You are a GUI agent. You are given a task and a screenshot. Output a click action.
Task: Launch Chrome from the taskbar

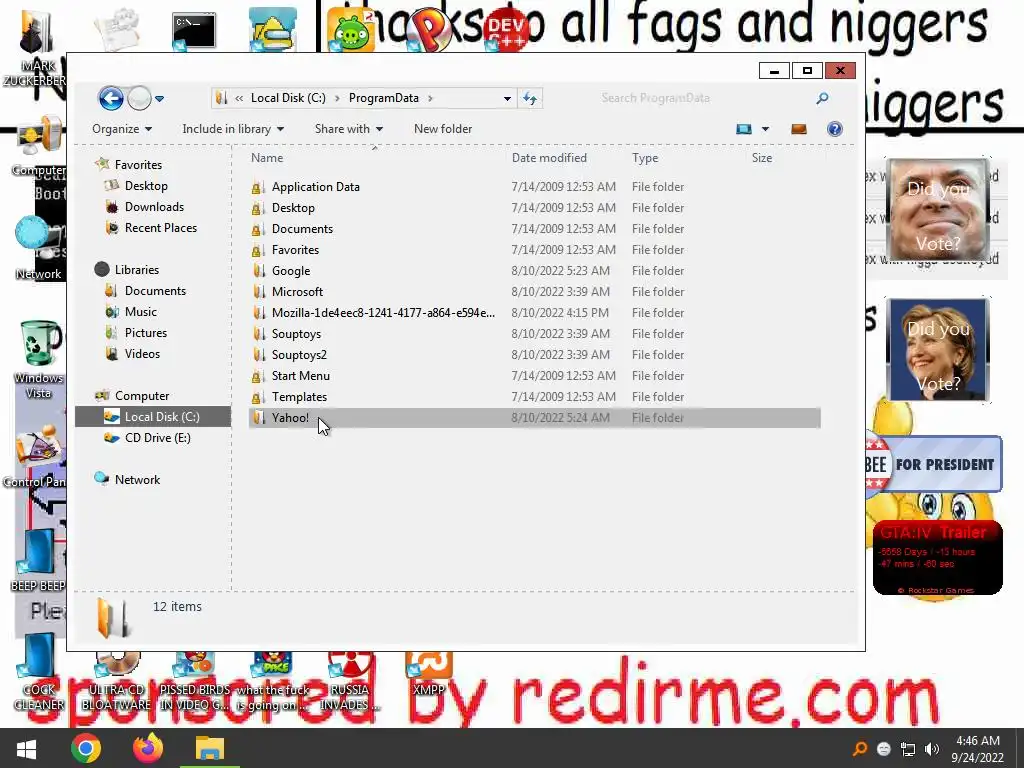[86, 748]
